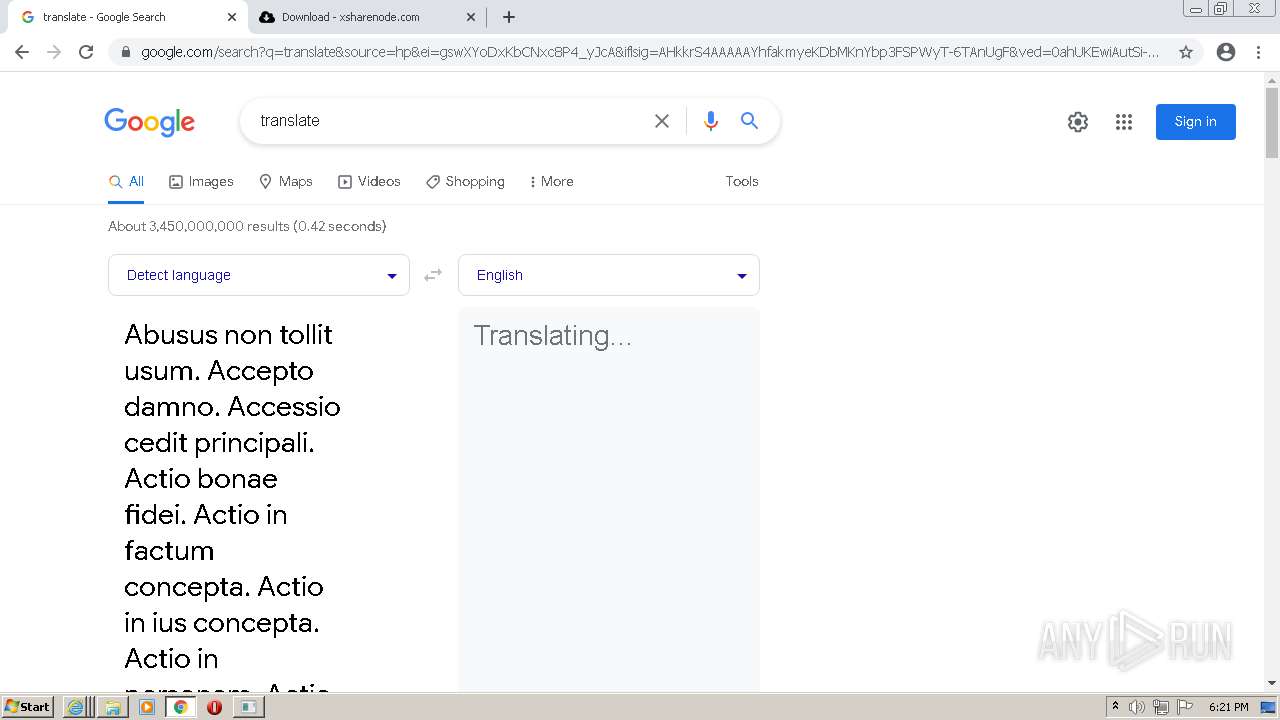Open Chrome three-dot menu
Screen dimensions: 1280x720
tap(1258, 52)
